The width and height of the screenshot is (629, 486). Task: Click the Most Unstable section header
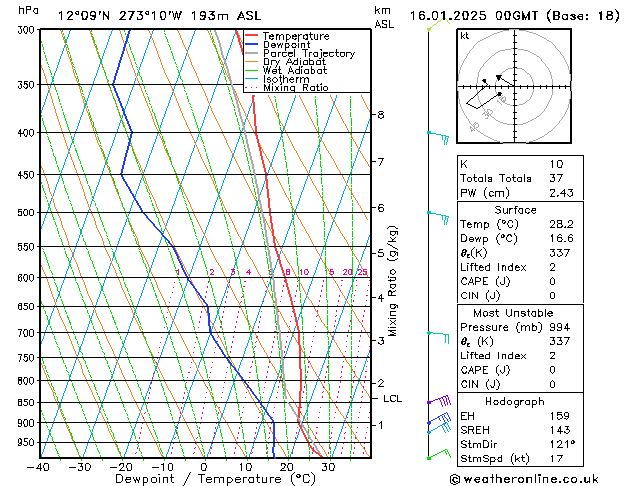513,313
